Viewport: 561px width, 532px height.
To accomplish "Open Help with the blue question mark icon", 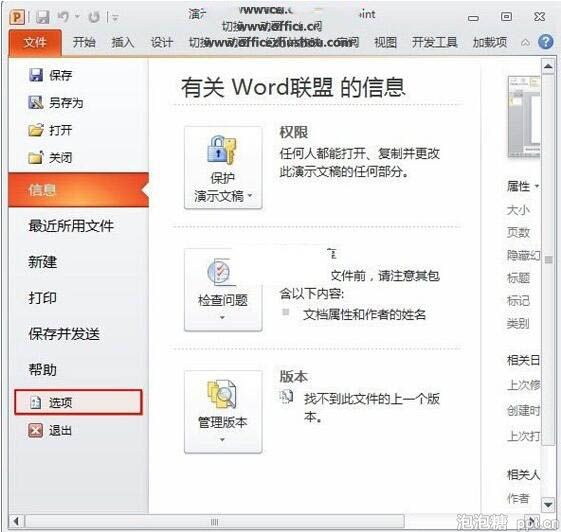I will (546, 42).
